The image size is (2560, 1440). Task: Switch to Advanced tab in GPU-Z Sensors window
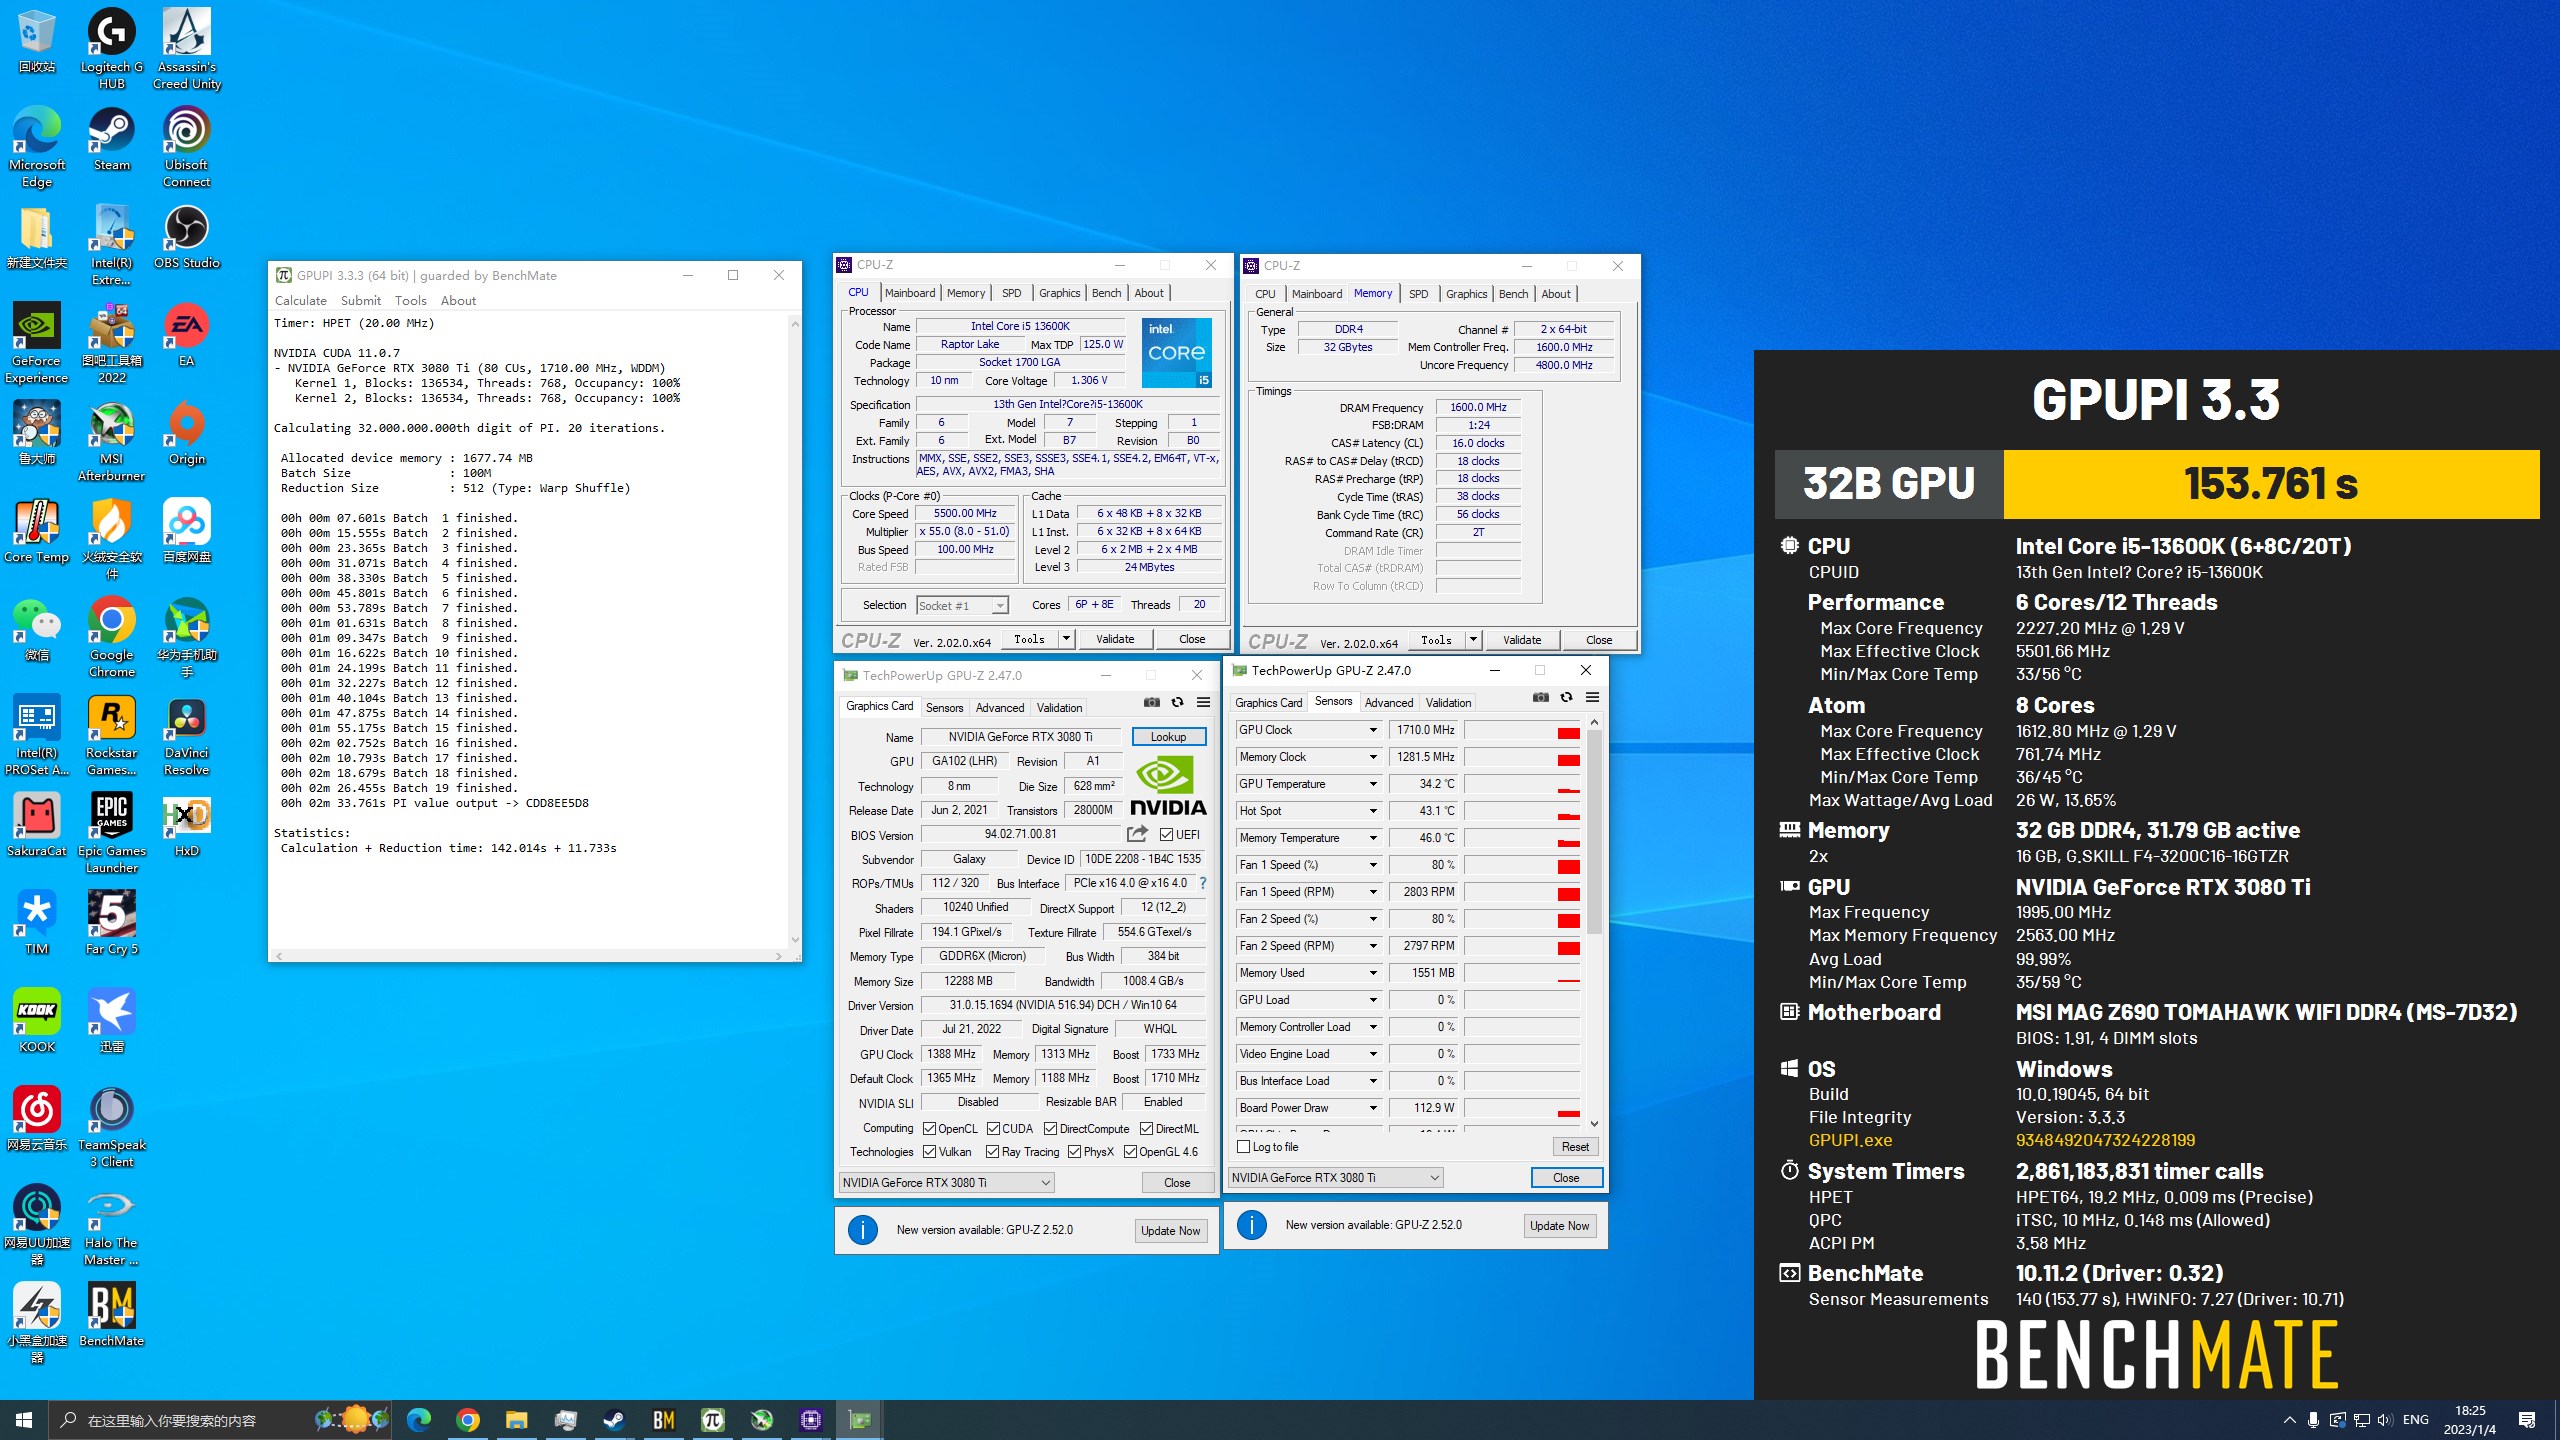pos(1388,703)
